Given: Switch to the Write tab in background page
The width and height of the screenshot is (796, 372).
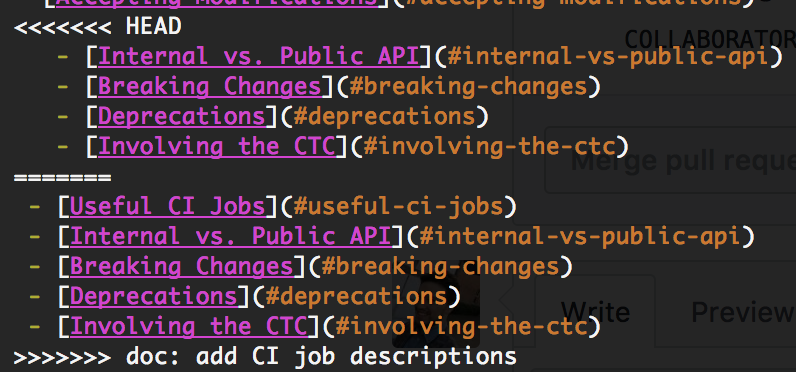Looking at the screenshot, I should coord(595,312).
